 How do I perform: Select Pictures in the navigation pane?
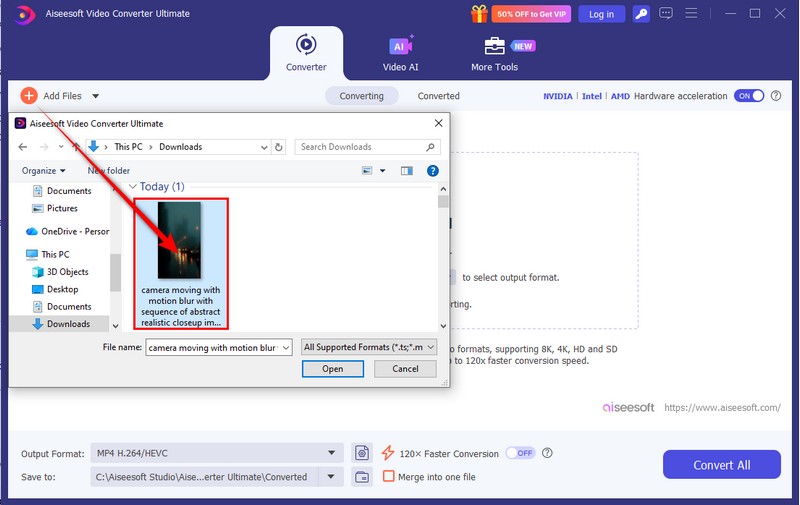tap(62, 208)
